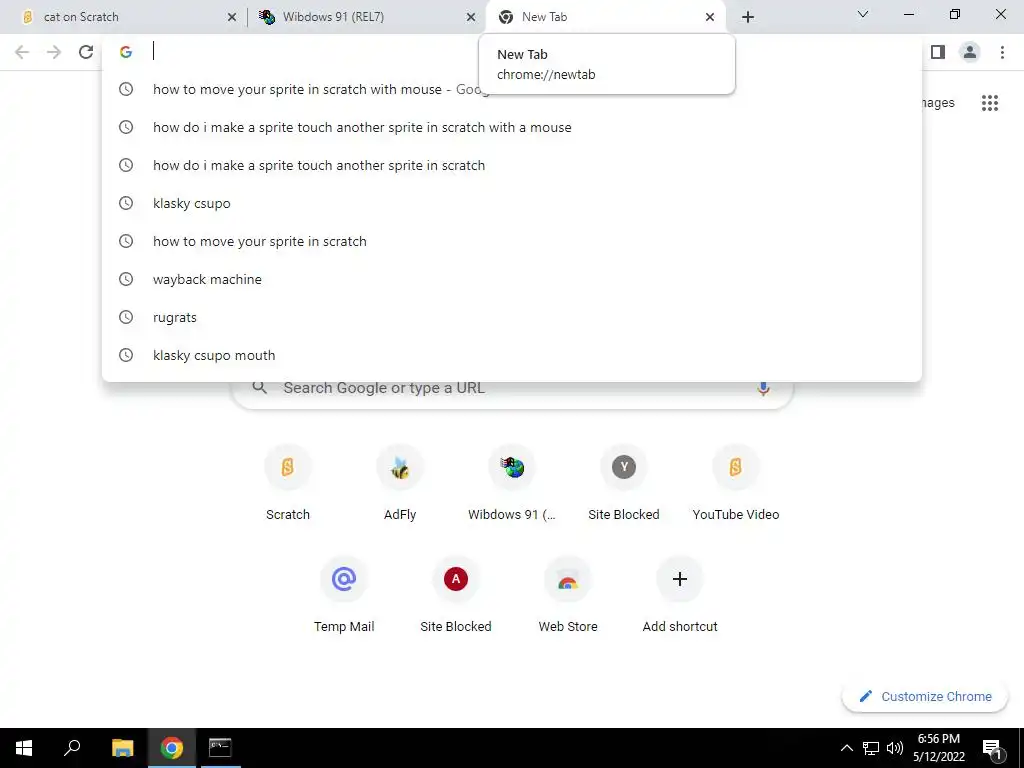
Task: Open the Scratch shortcut tile
Action: (x=287, y=484)
